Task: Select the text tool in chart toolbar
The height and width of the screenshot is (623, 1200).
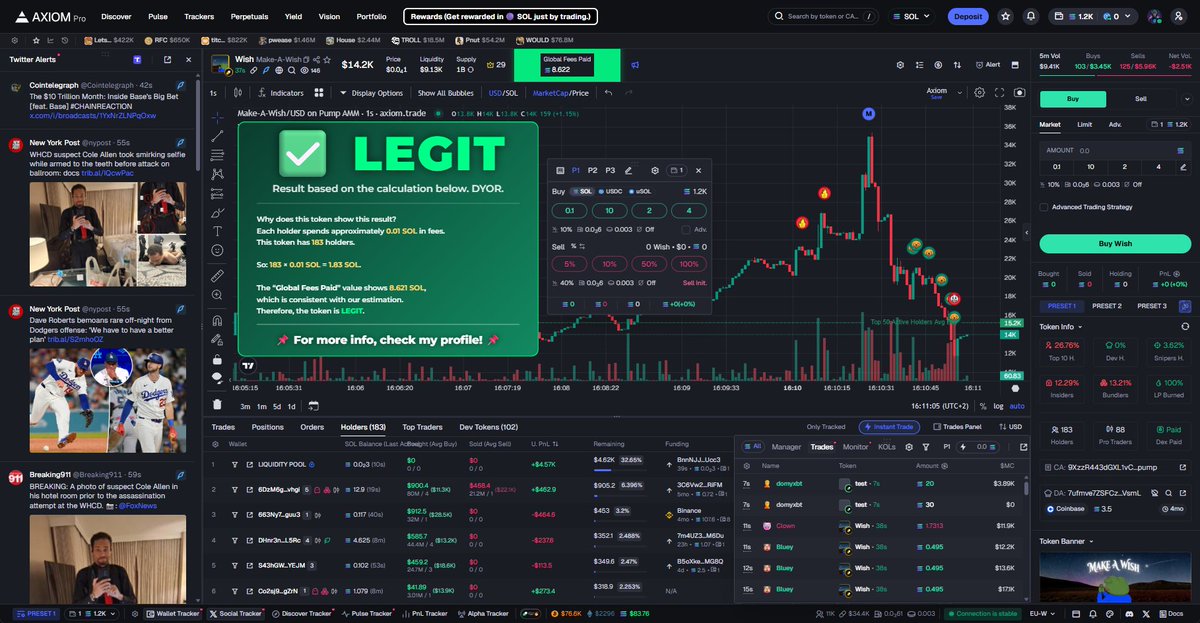Action: (x=217, y=231)
